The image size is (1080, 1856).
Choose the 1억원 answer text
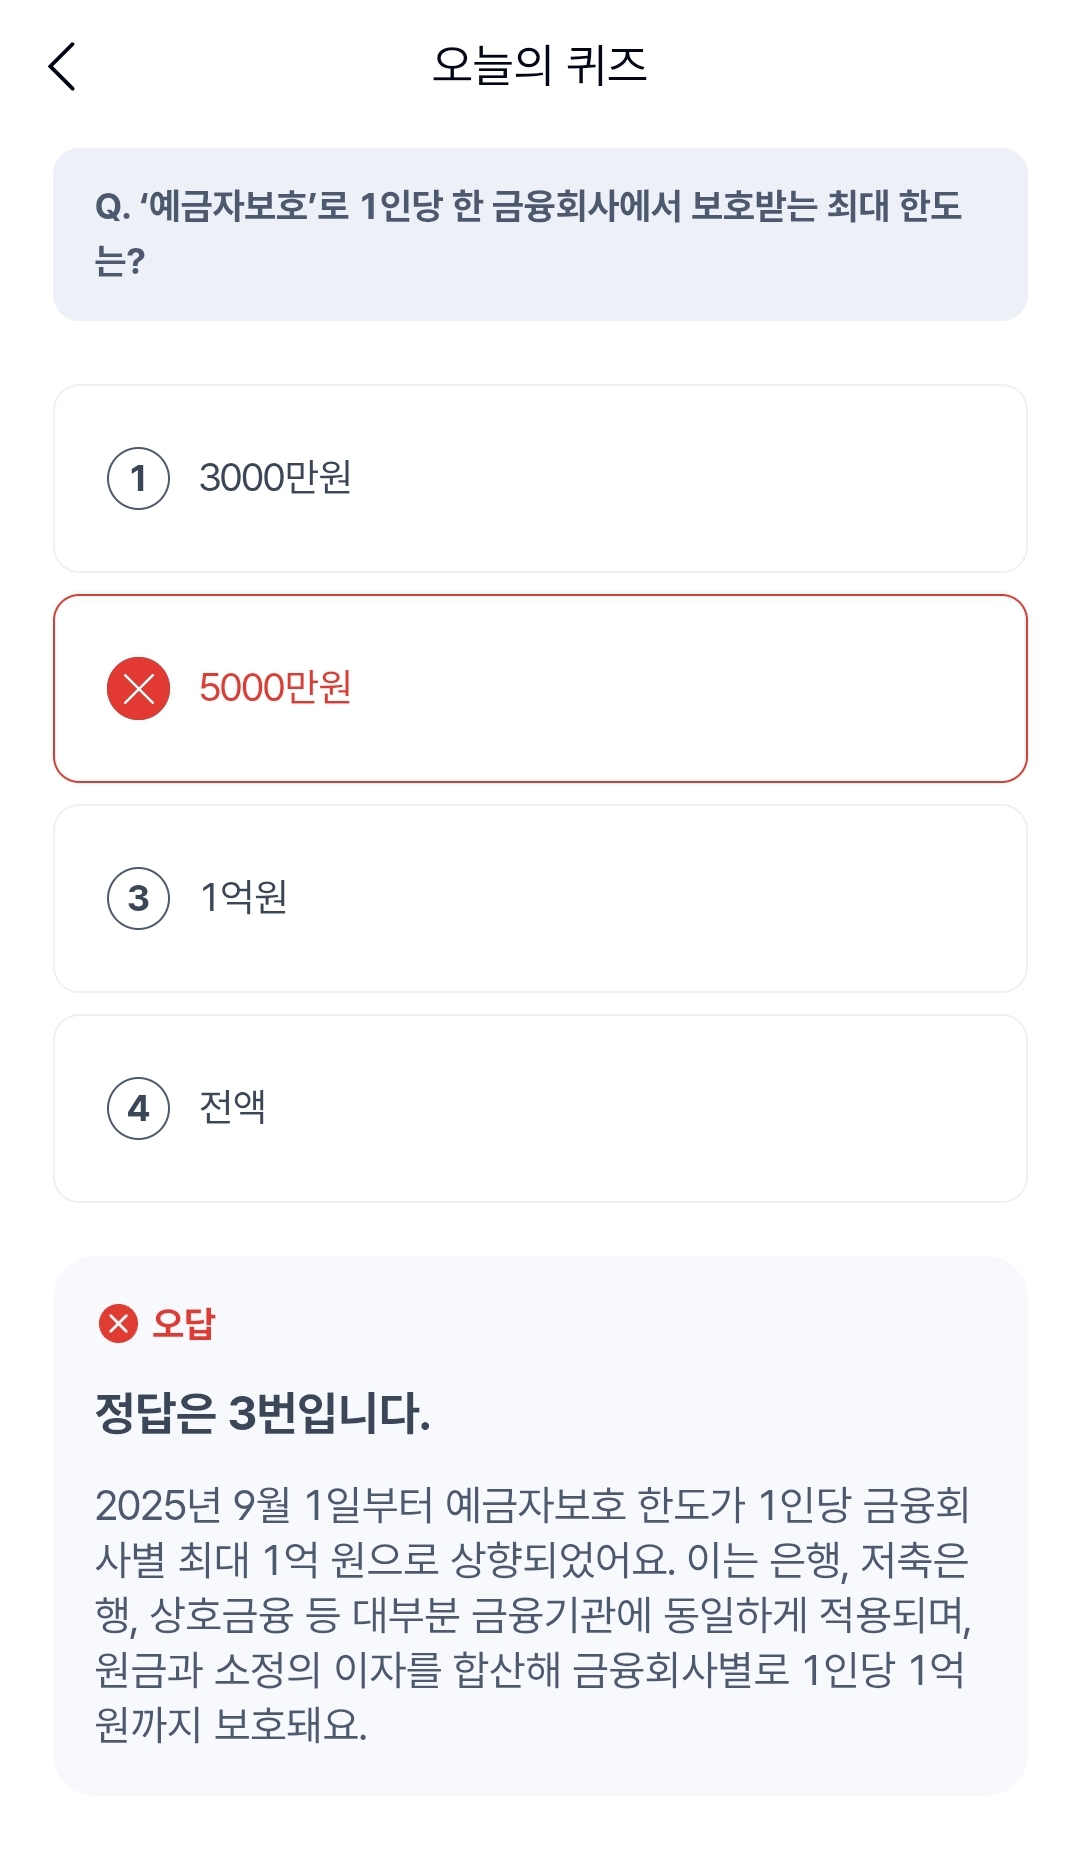click(x=243, y=898)
